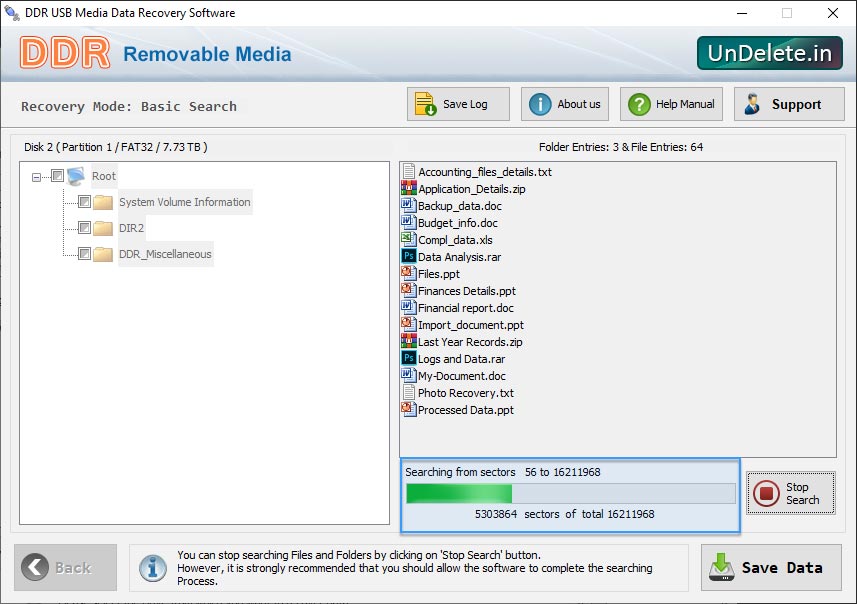Check the DIR2 folder checkbox
This screenshot has width=857, height=604.
pos(84,227)
